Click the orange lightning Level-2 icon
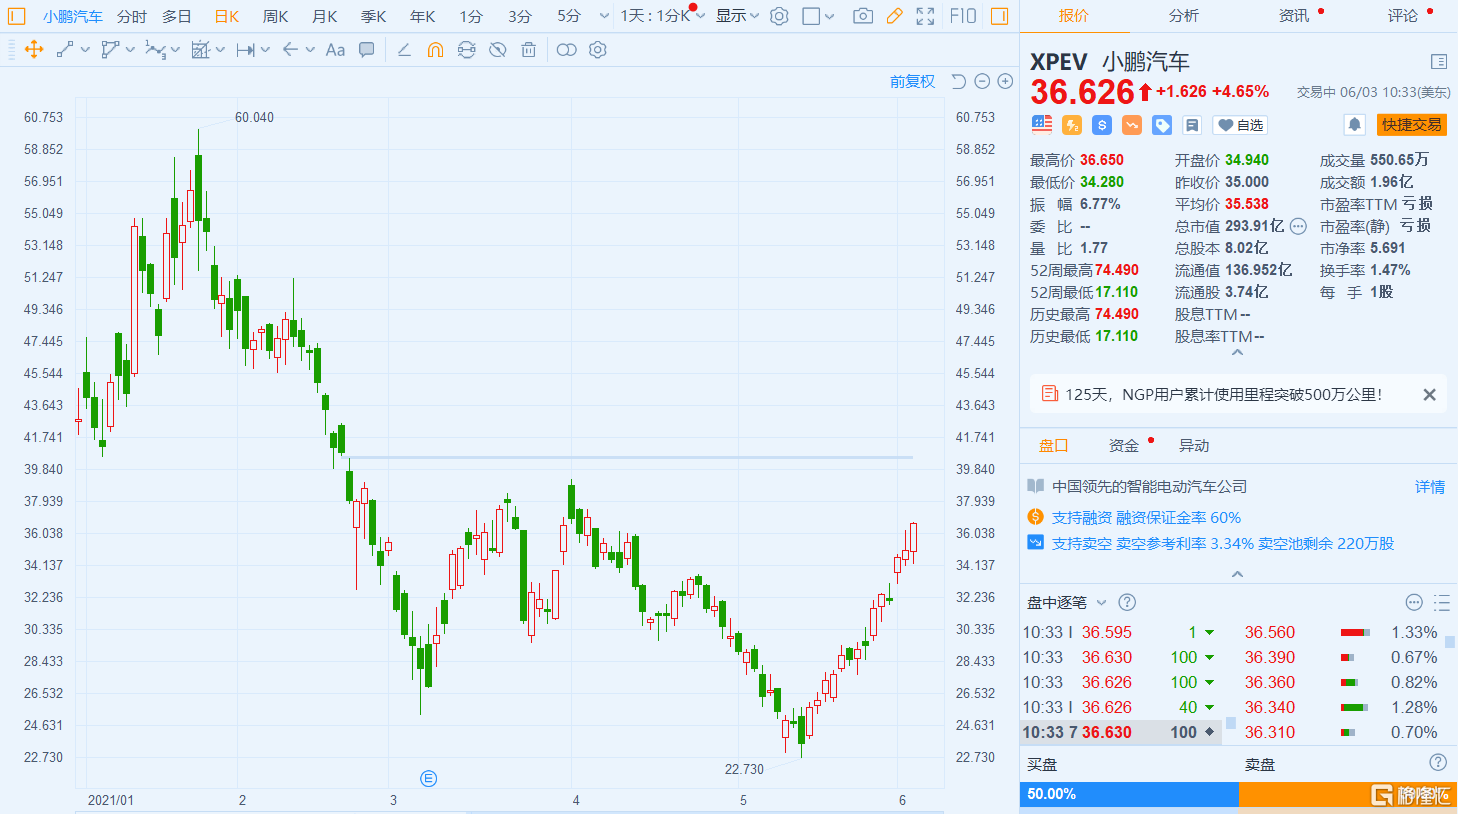1458x814 pixels. click(x=1072, y=125)
